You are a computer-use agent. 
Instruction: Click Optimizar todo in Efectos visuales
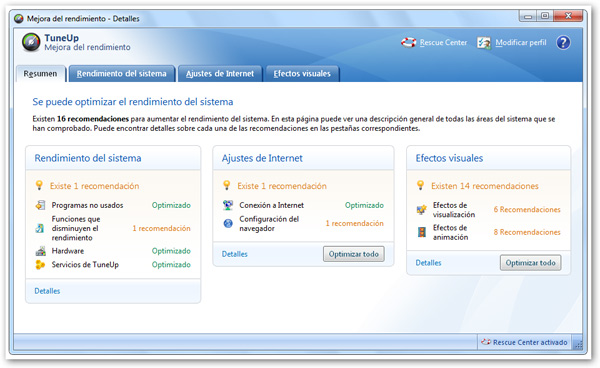530,263
